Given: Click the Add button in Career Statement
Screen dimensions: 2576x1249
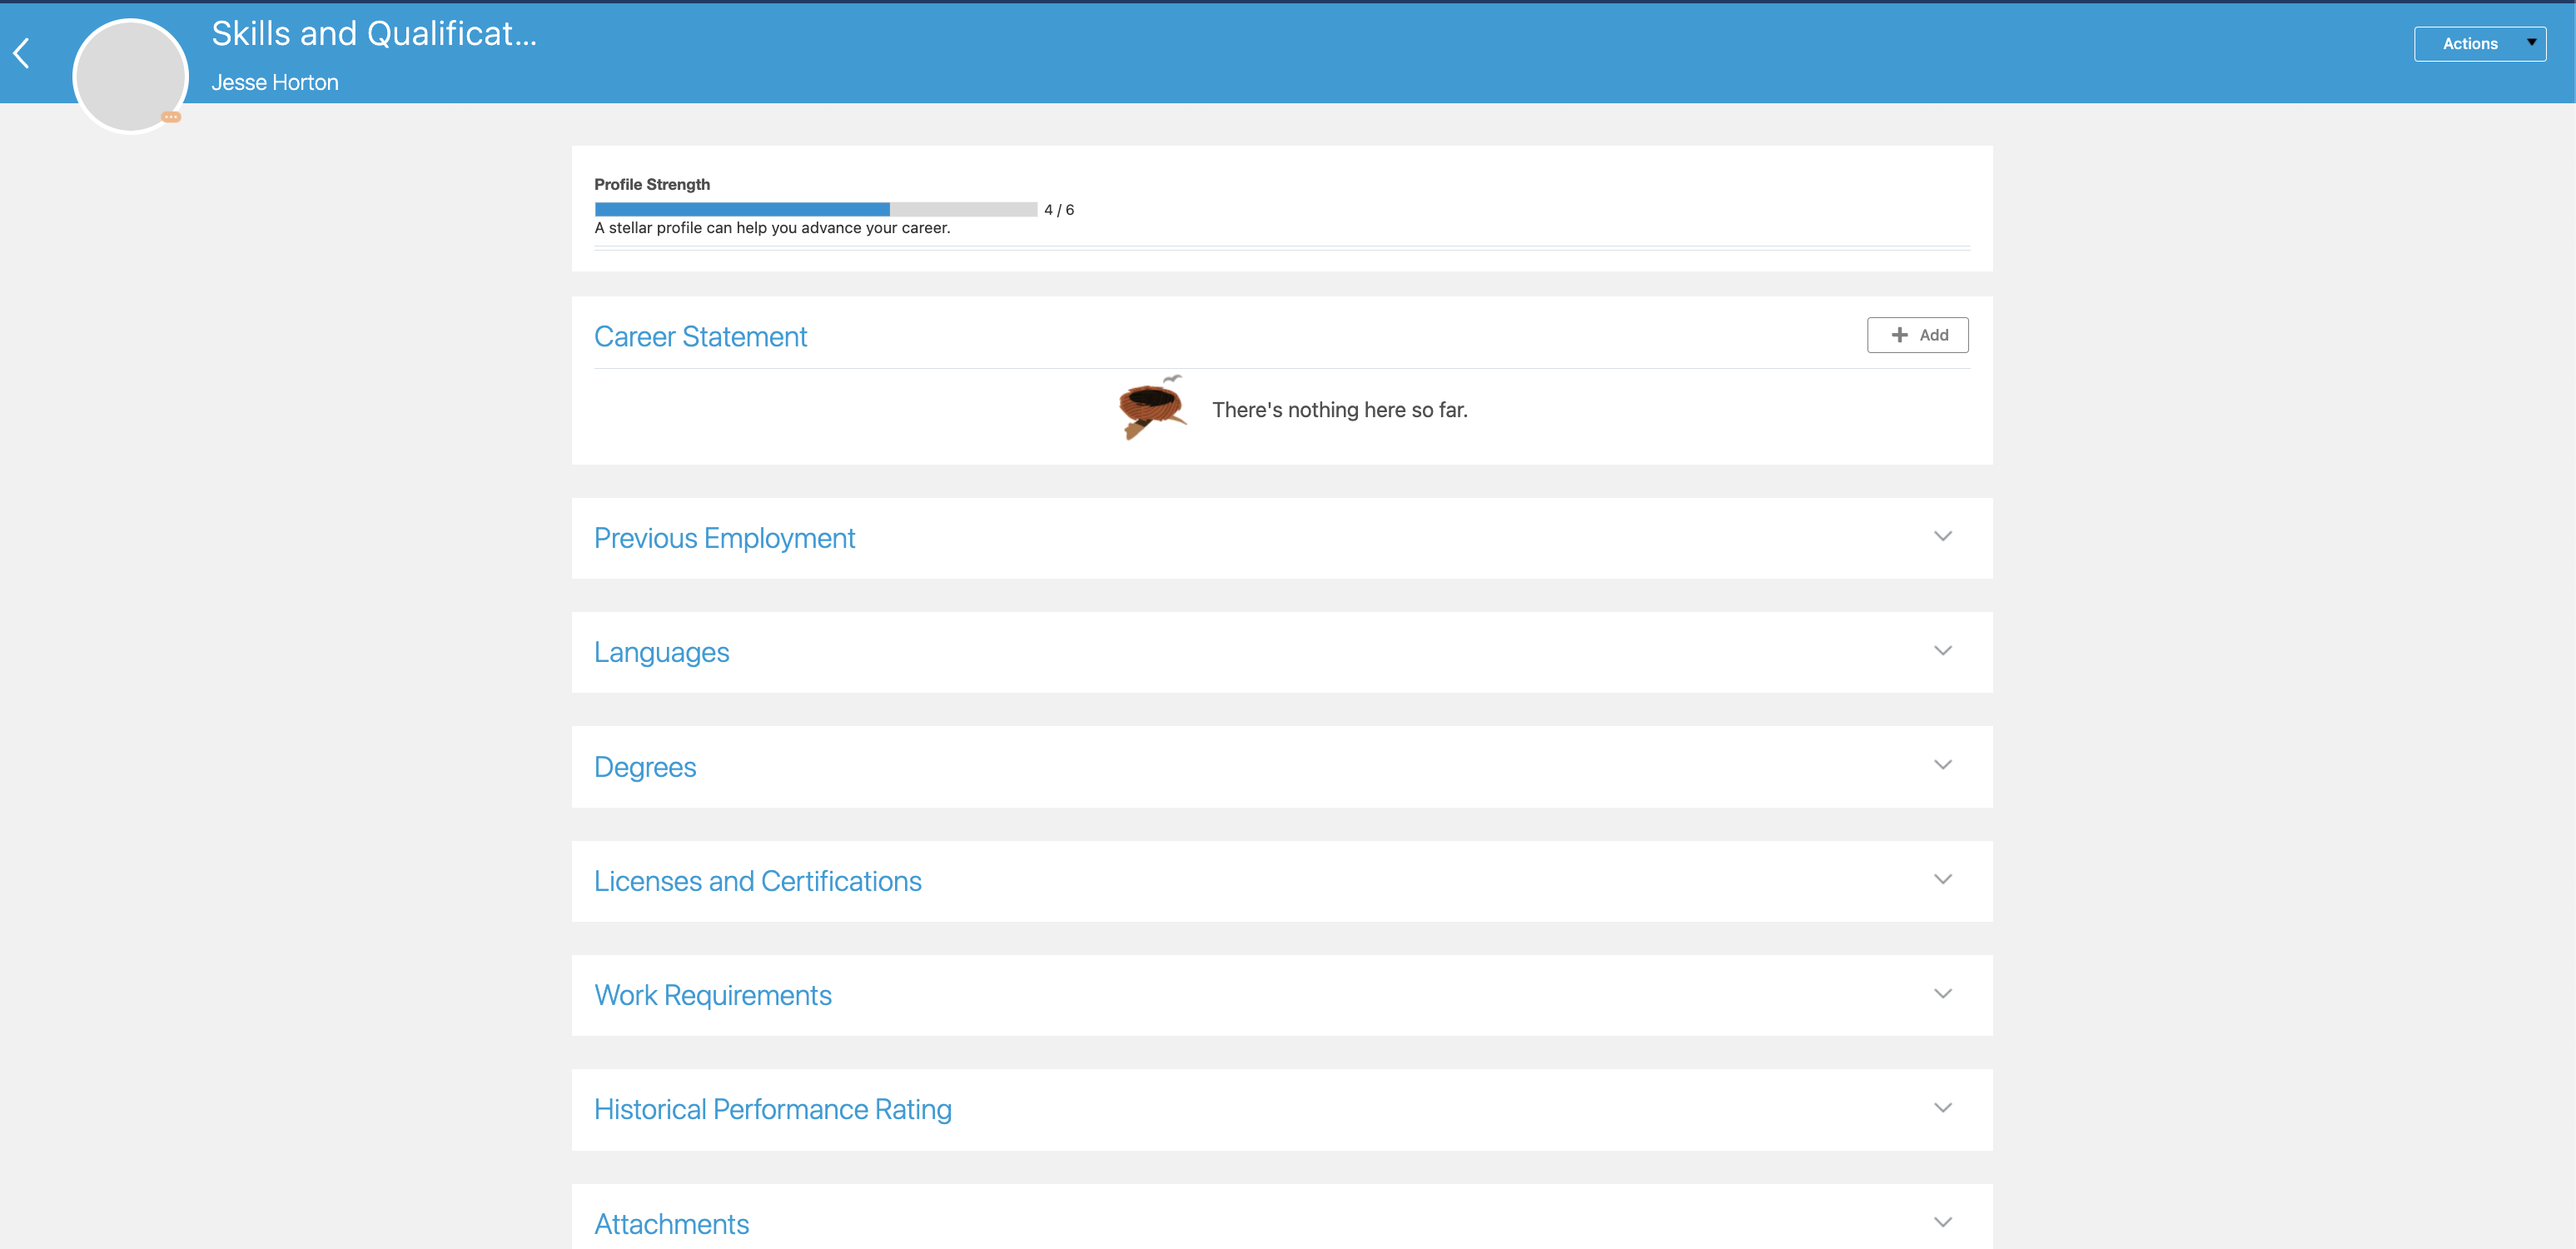Looking at the screenshot, I should [x=1917, y=334].
